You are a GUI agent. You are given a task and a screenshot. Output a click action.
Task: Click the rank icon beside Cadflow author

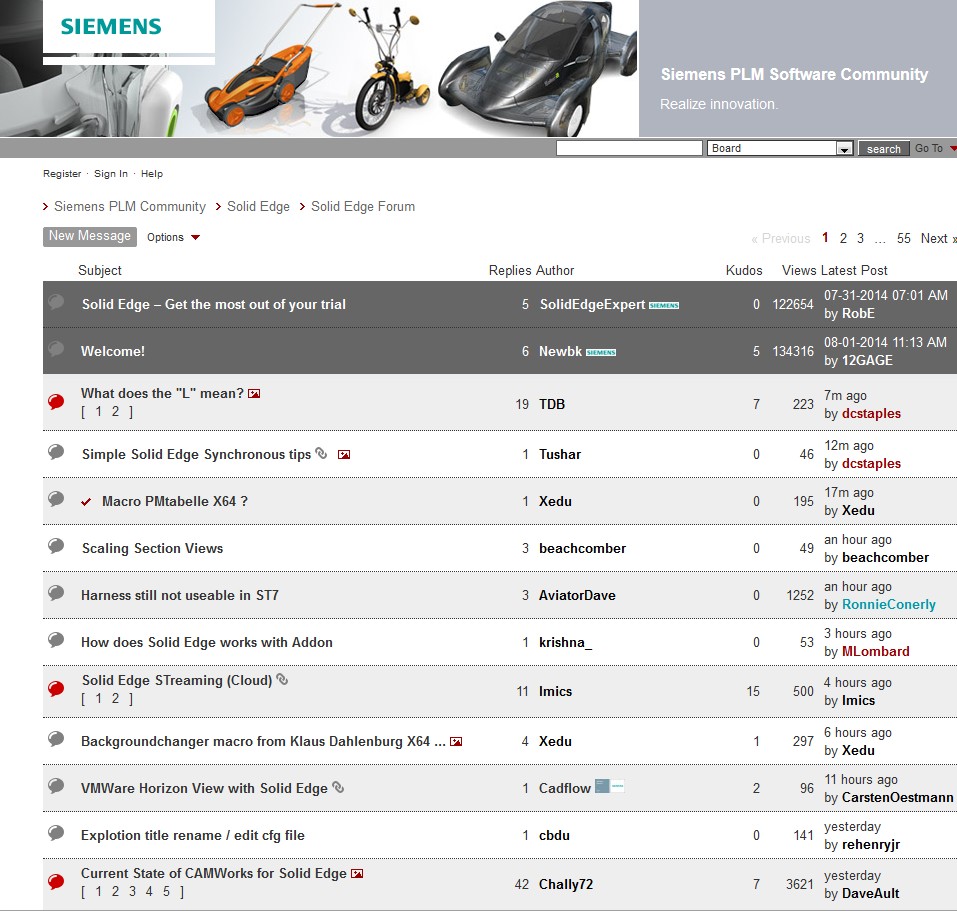pos(609,787)
